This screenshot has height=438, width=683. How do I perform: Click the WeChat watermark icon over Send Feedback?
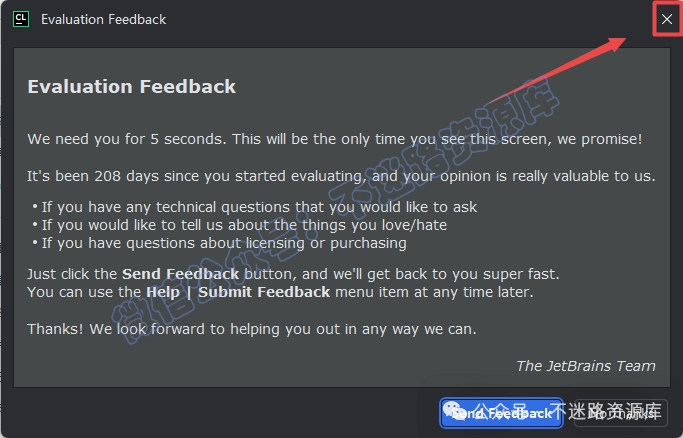[453, 411]
